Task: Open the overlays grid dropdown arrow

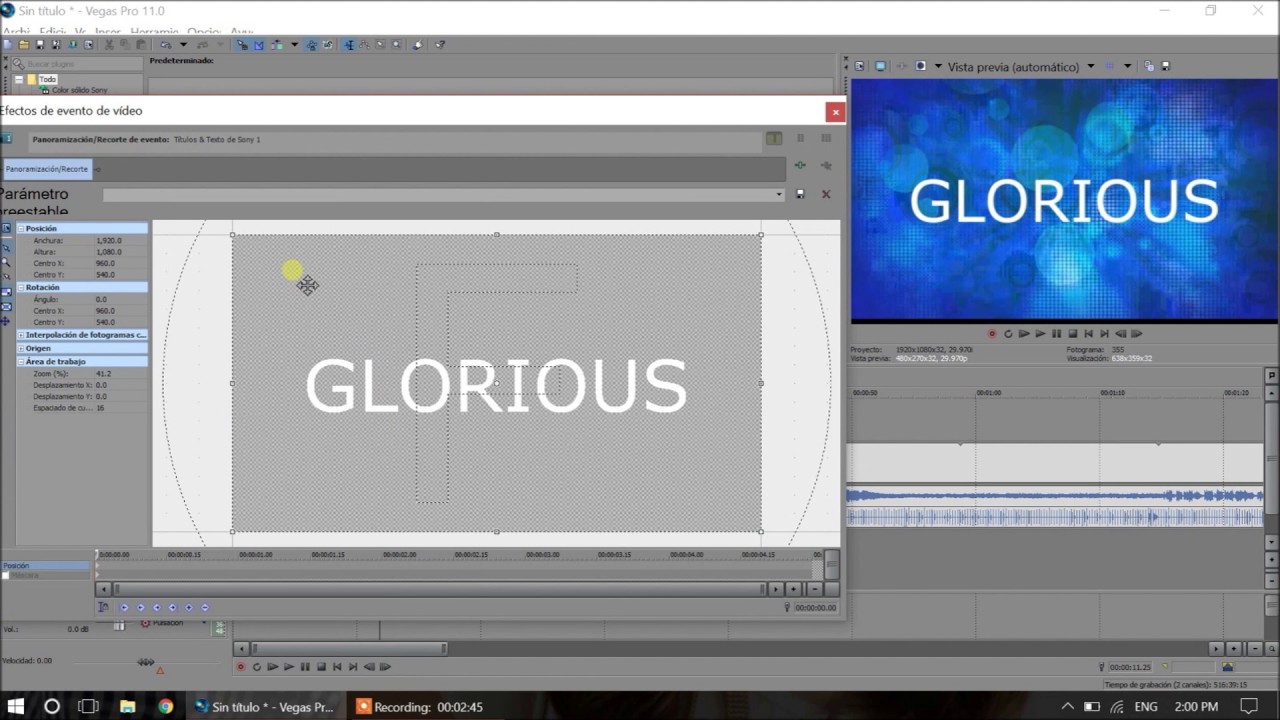Action: tap(1128, 66)
